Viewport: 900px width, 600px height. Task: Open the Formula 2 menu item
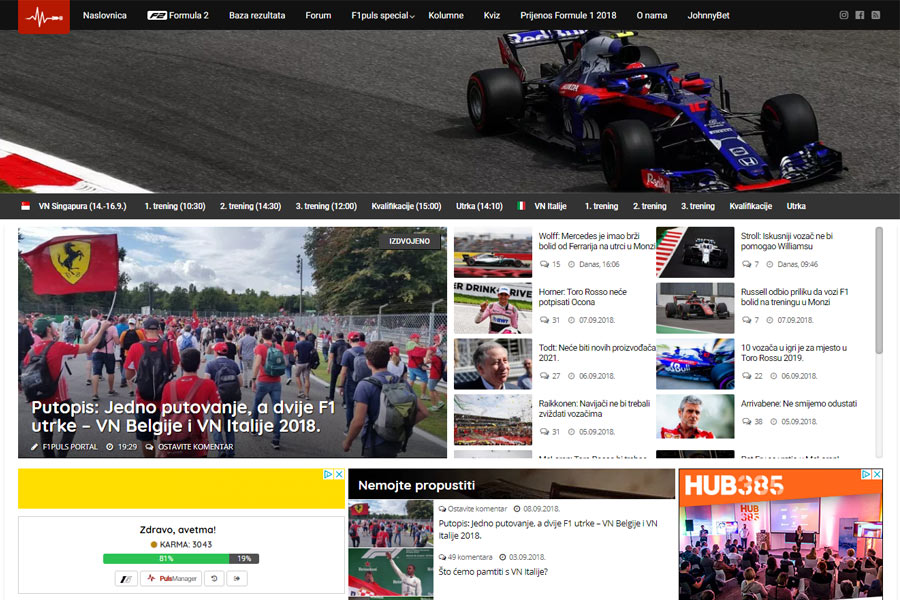(x=178, y=16)
